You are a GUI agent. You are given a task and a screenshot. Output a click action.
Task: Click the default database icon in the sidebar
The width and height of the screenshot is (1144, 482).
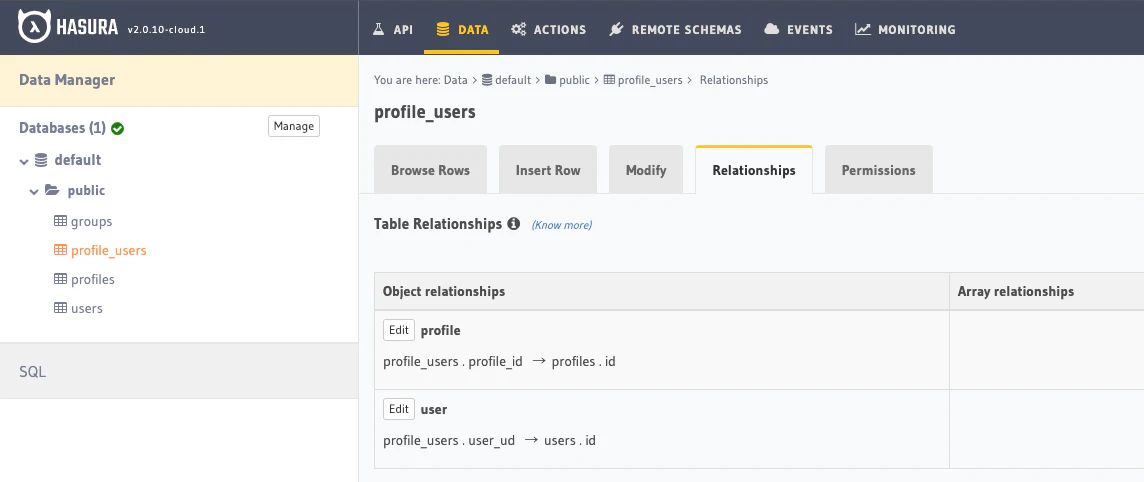[x=42, y=160]
